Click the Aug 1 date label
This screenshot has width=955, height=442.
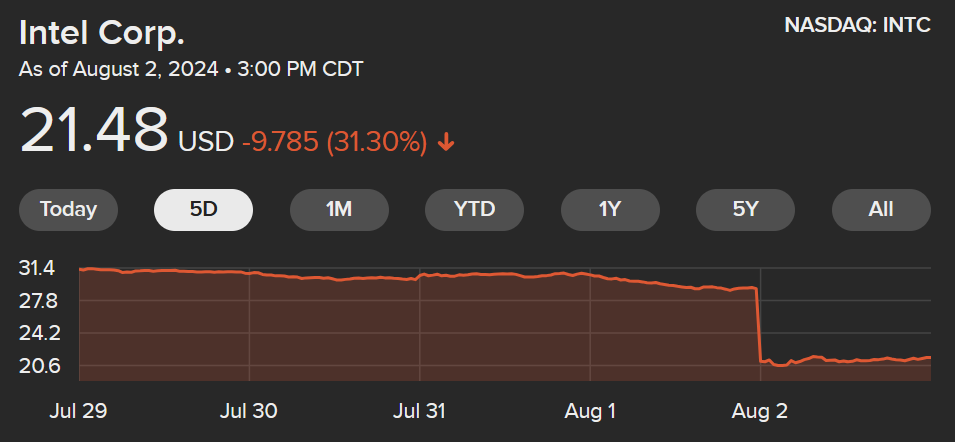point(590,411)
